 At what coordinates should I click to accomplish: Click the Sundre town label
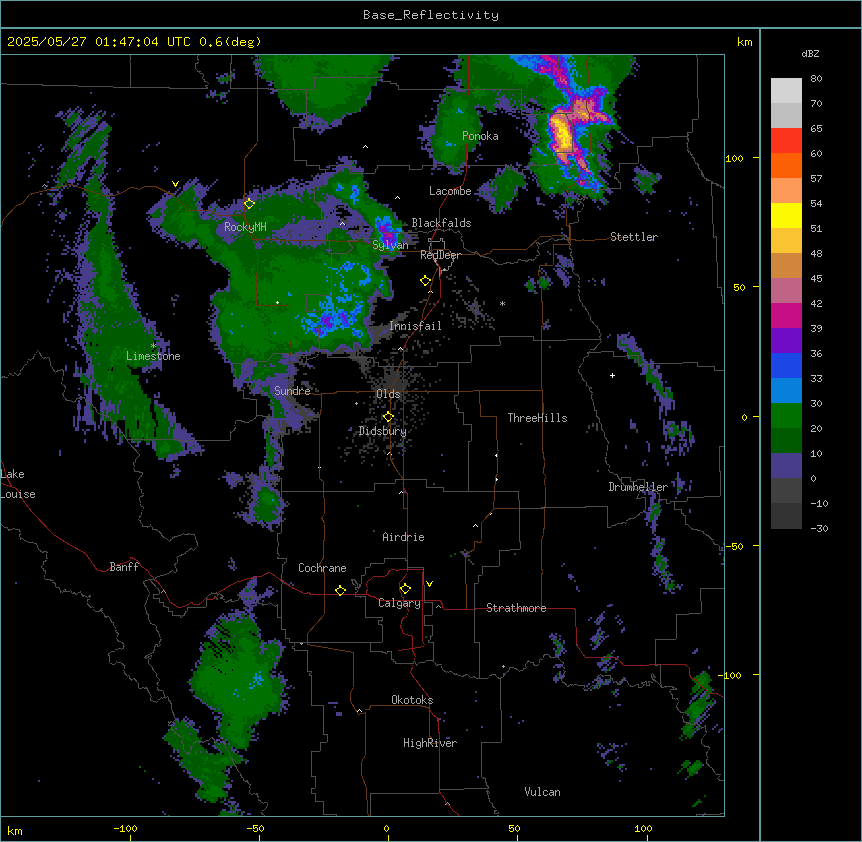[292, 391]
